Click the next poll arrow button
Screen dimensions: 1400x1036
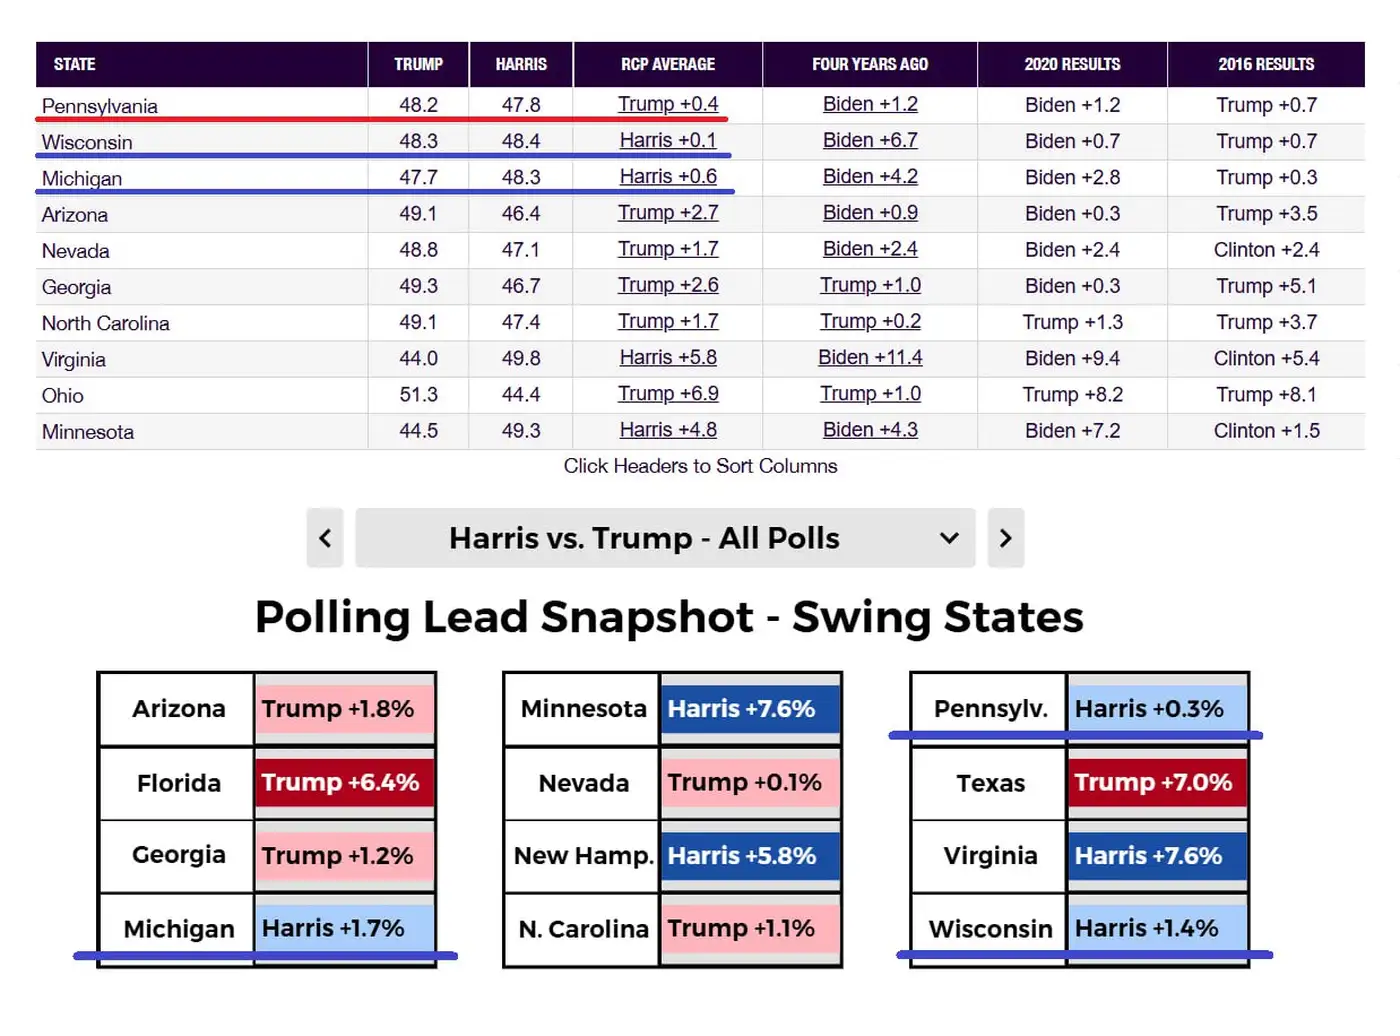click(x=1005, y=538)
